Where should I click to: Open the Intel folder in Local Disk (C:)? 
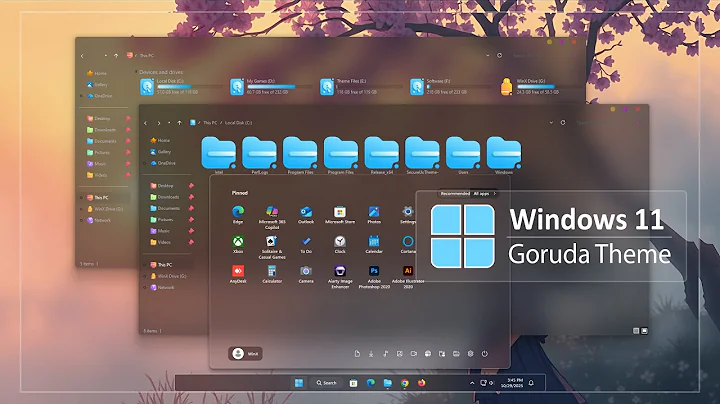[x=219, y=155]
